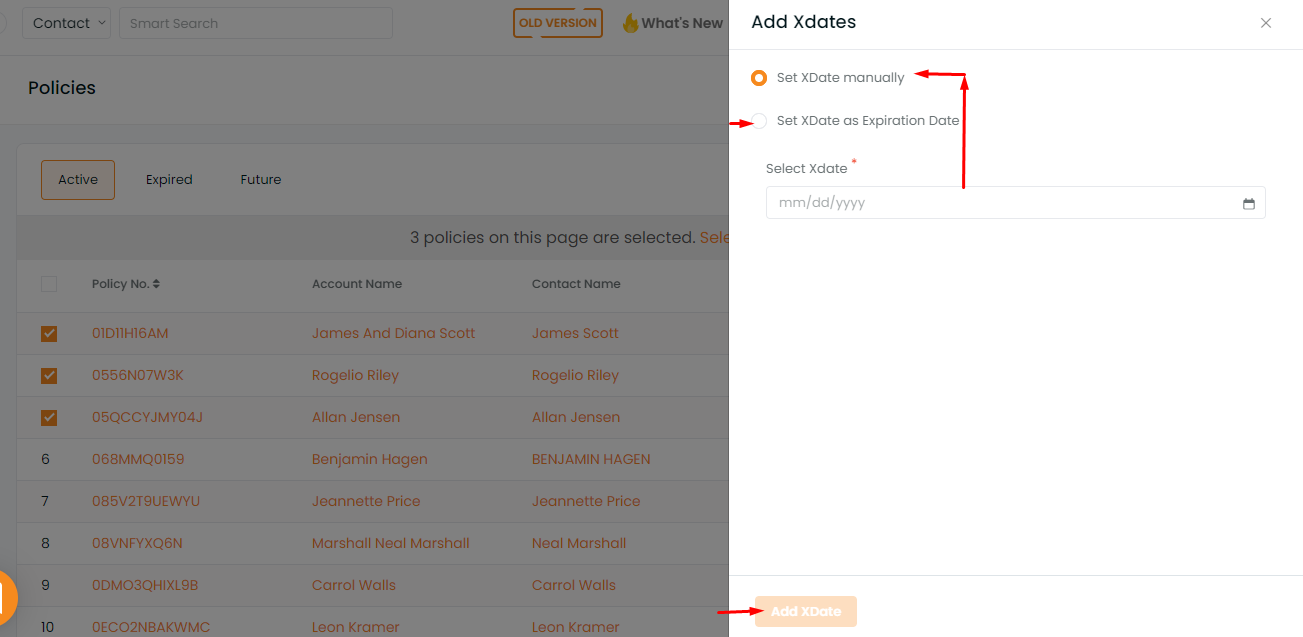Open the calendar picker in Select Xdate field
The height and width of the screenshot is (637, 1303).
(1249, 204)
